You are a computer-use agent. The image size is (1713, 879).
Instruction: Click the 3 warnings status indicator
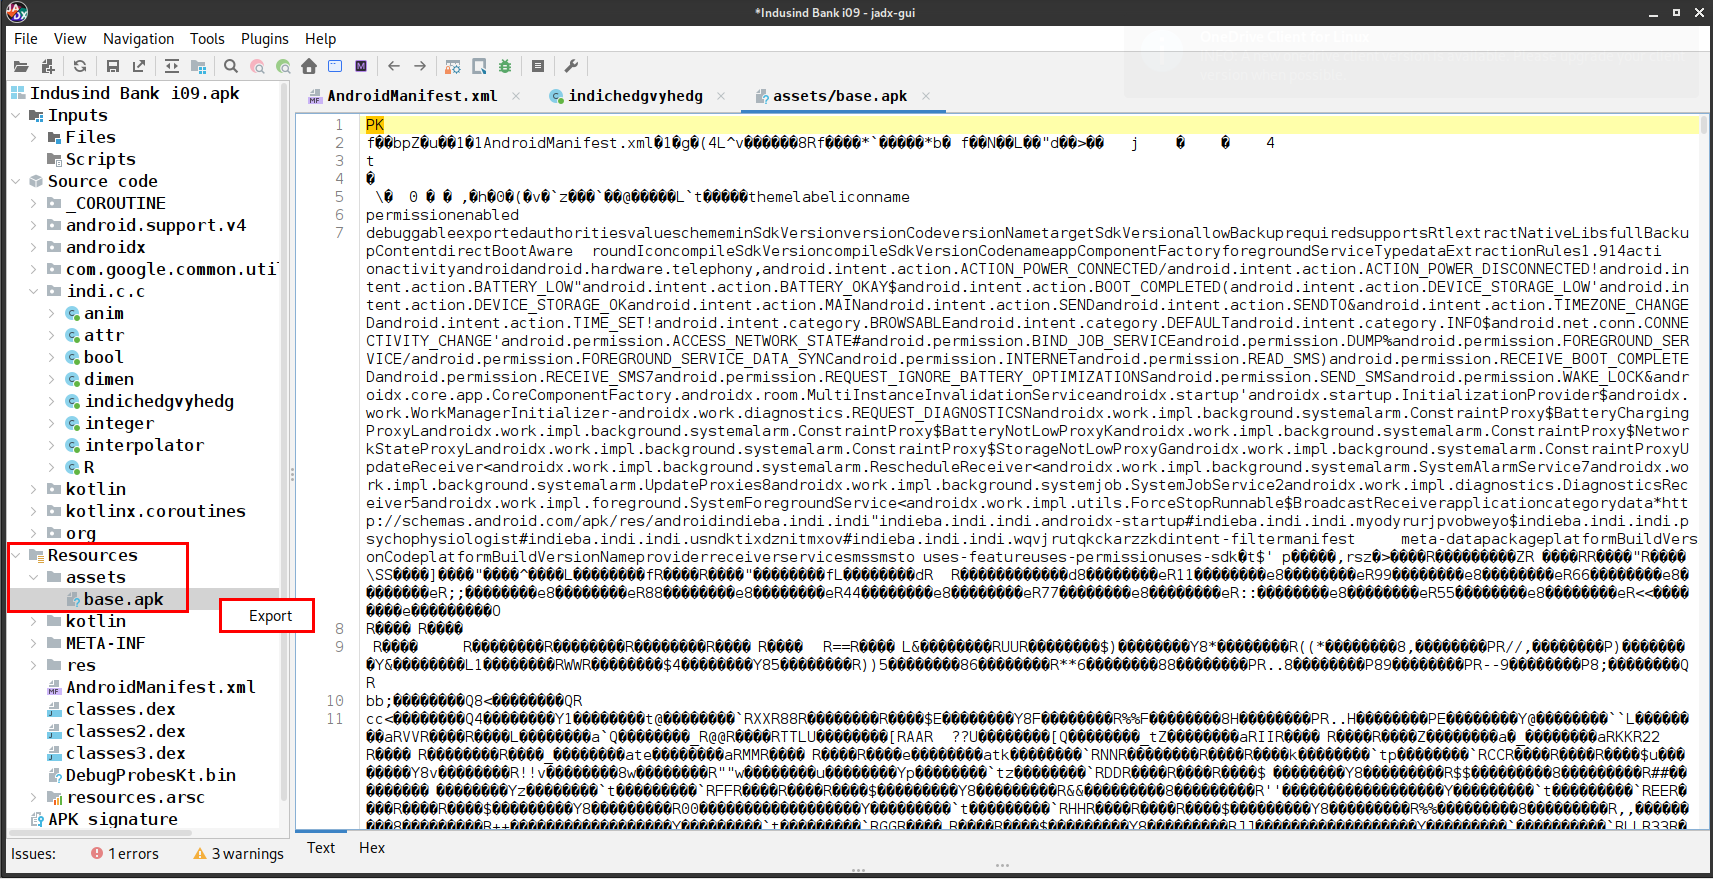coord(238,854)
